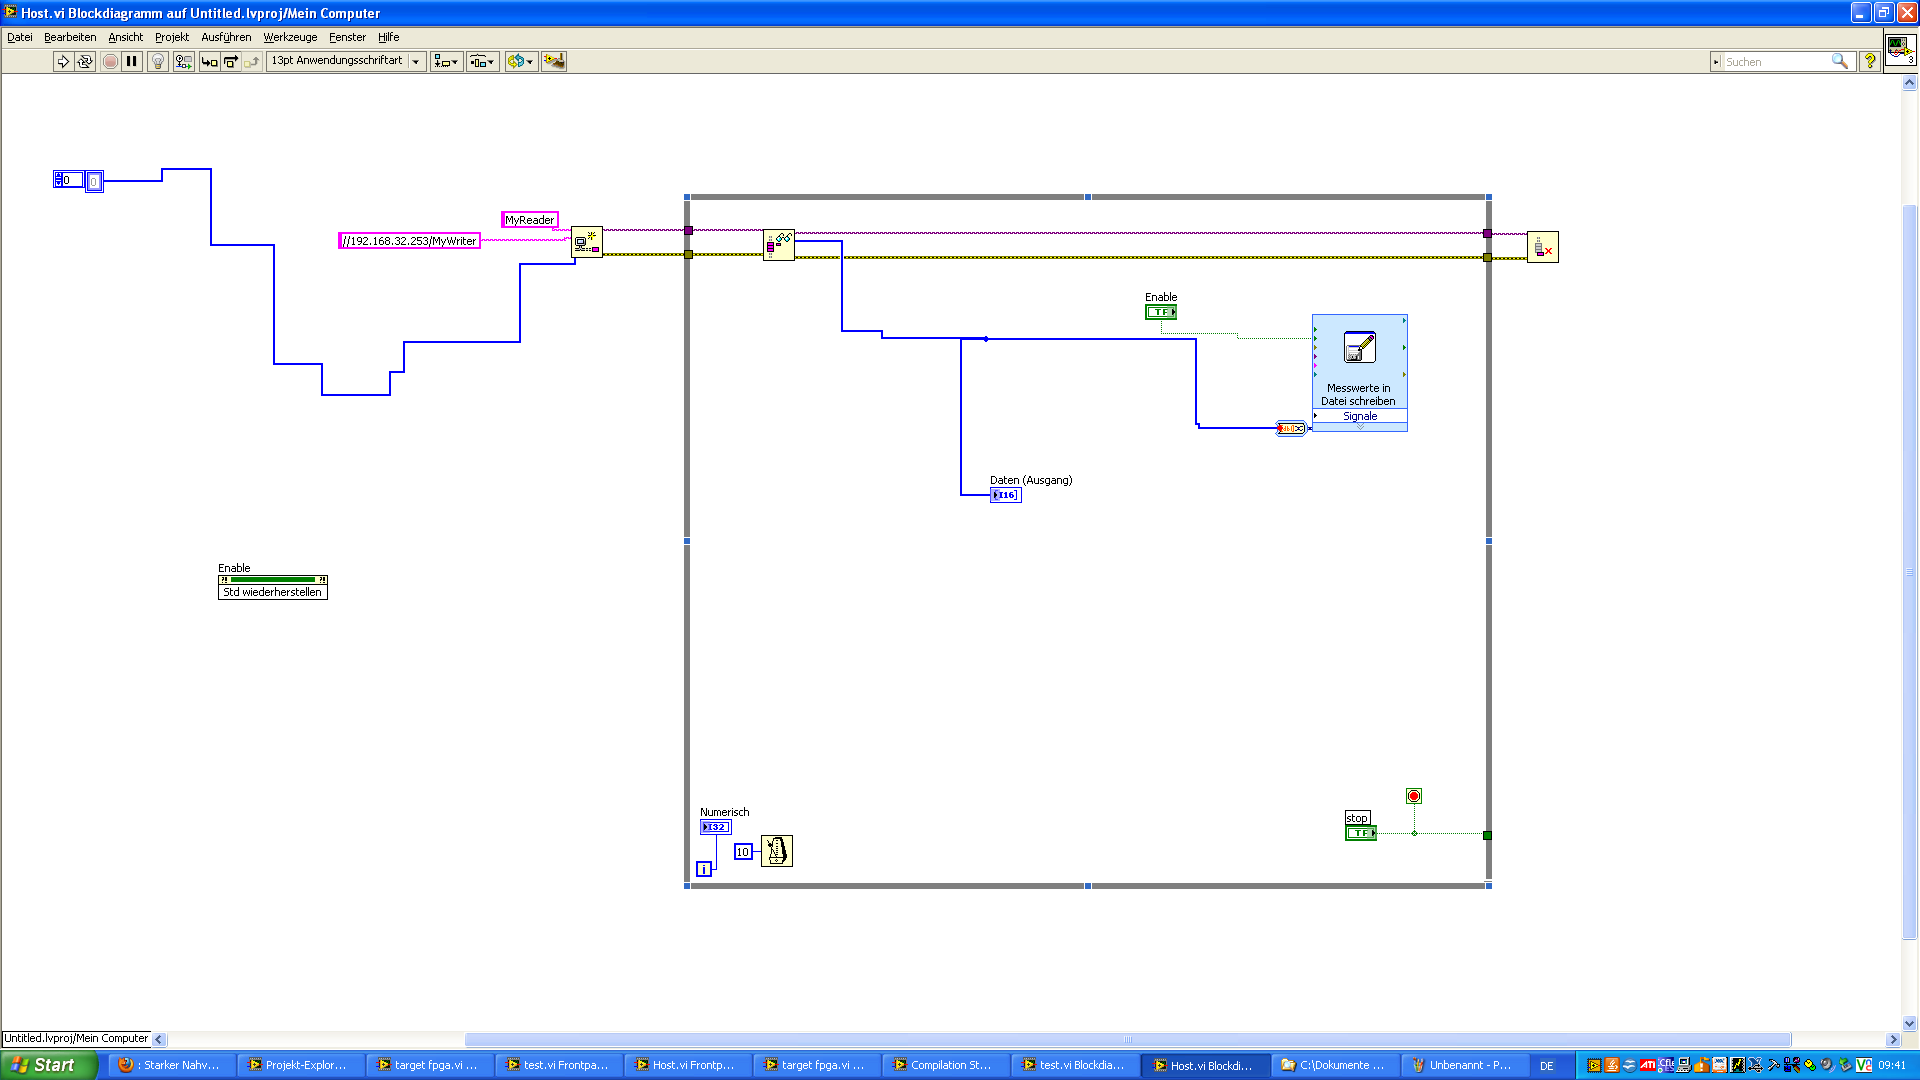Open the Werkzeuge menu
This screenshot has height=1080, width=1920.
(290, 37)
